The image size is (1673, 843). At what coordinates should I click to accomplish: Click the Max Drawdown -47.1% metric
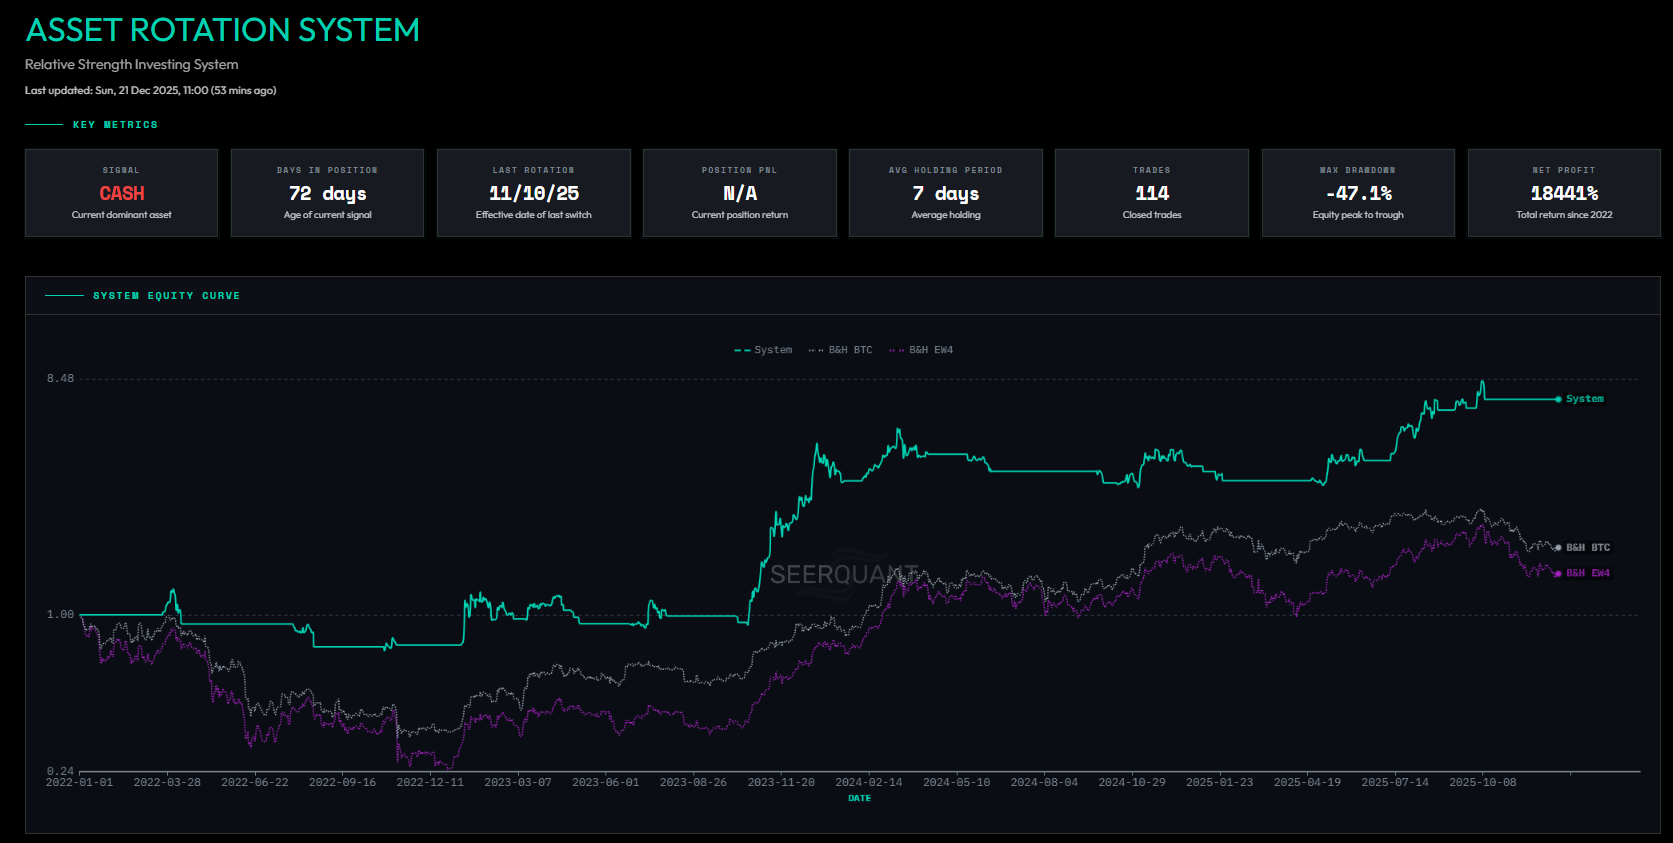(x=1358, y=193)
